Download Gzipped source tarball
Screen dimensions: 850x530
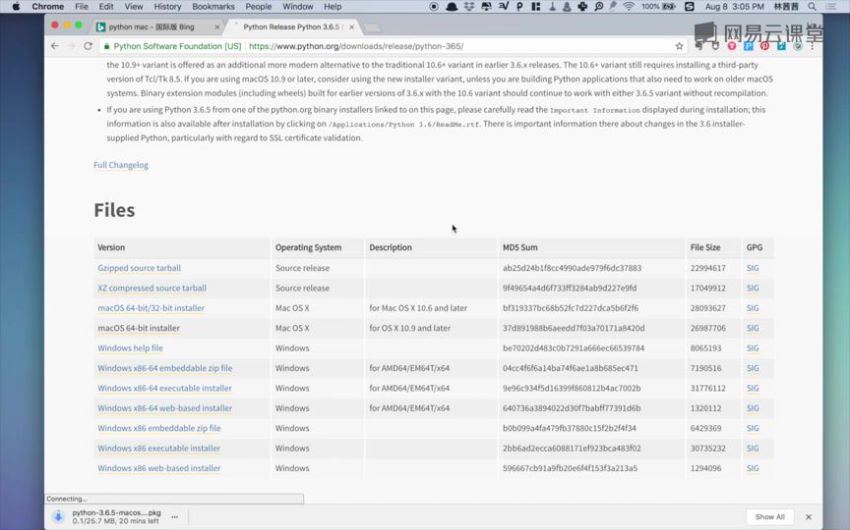139,268
